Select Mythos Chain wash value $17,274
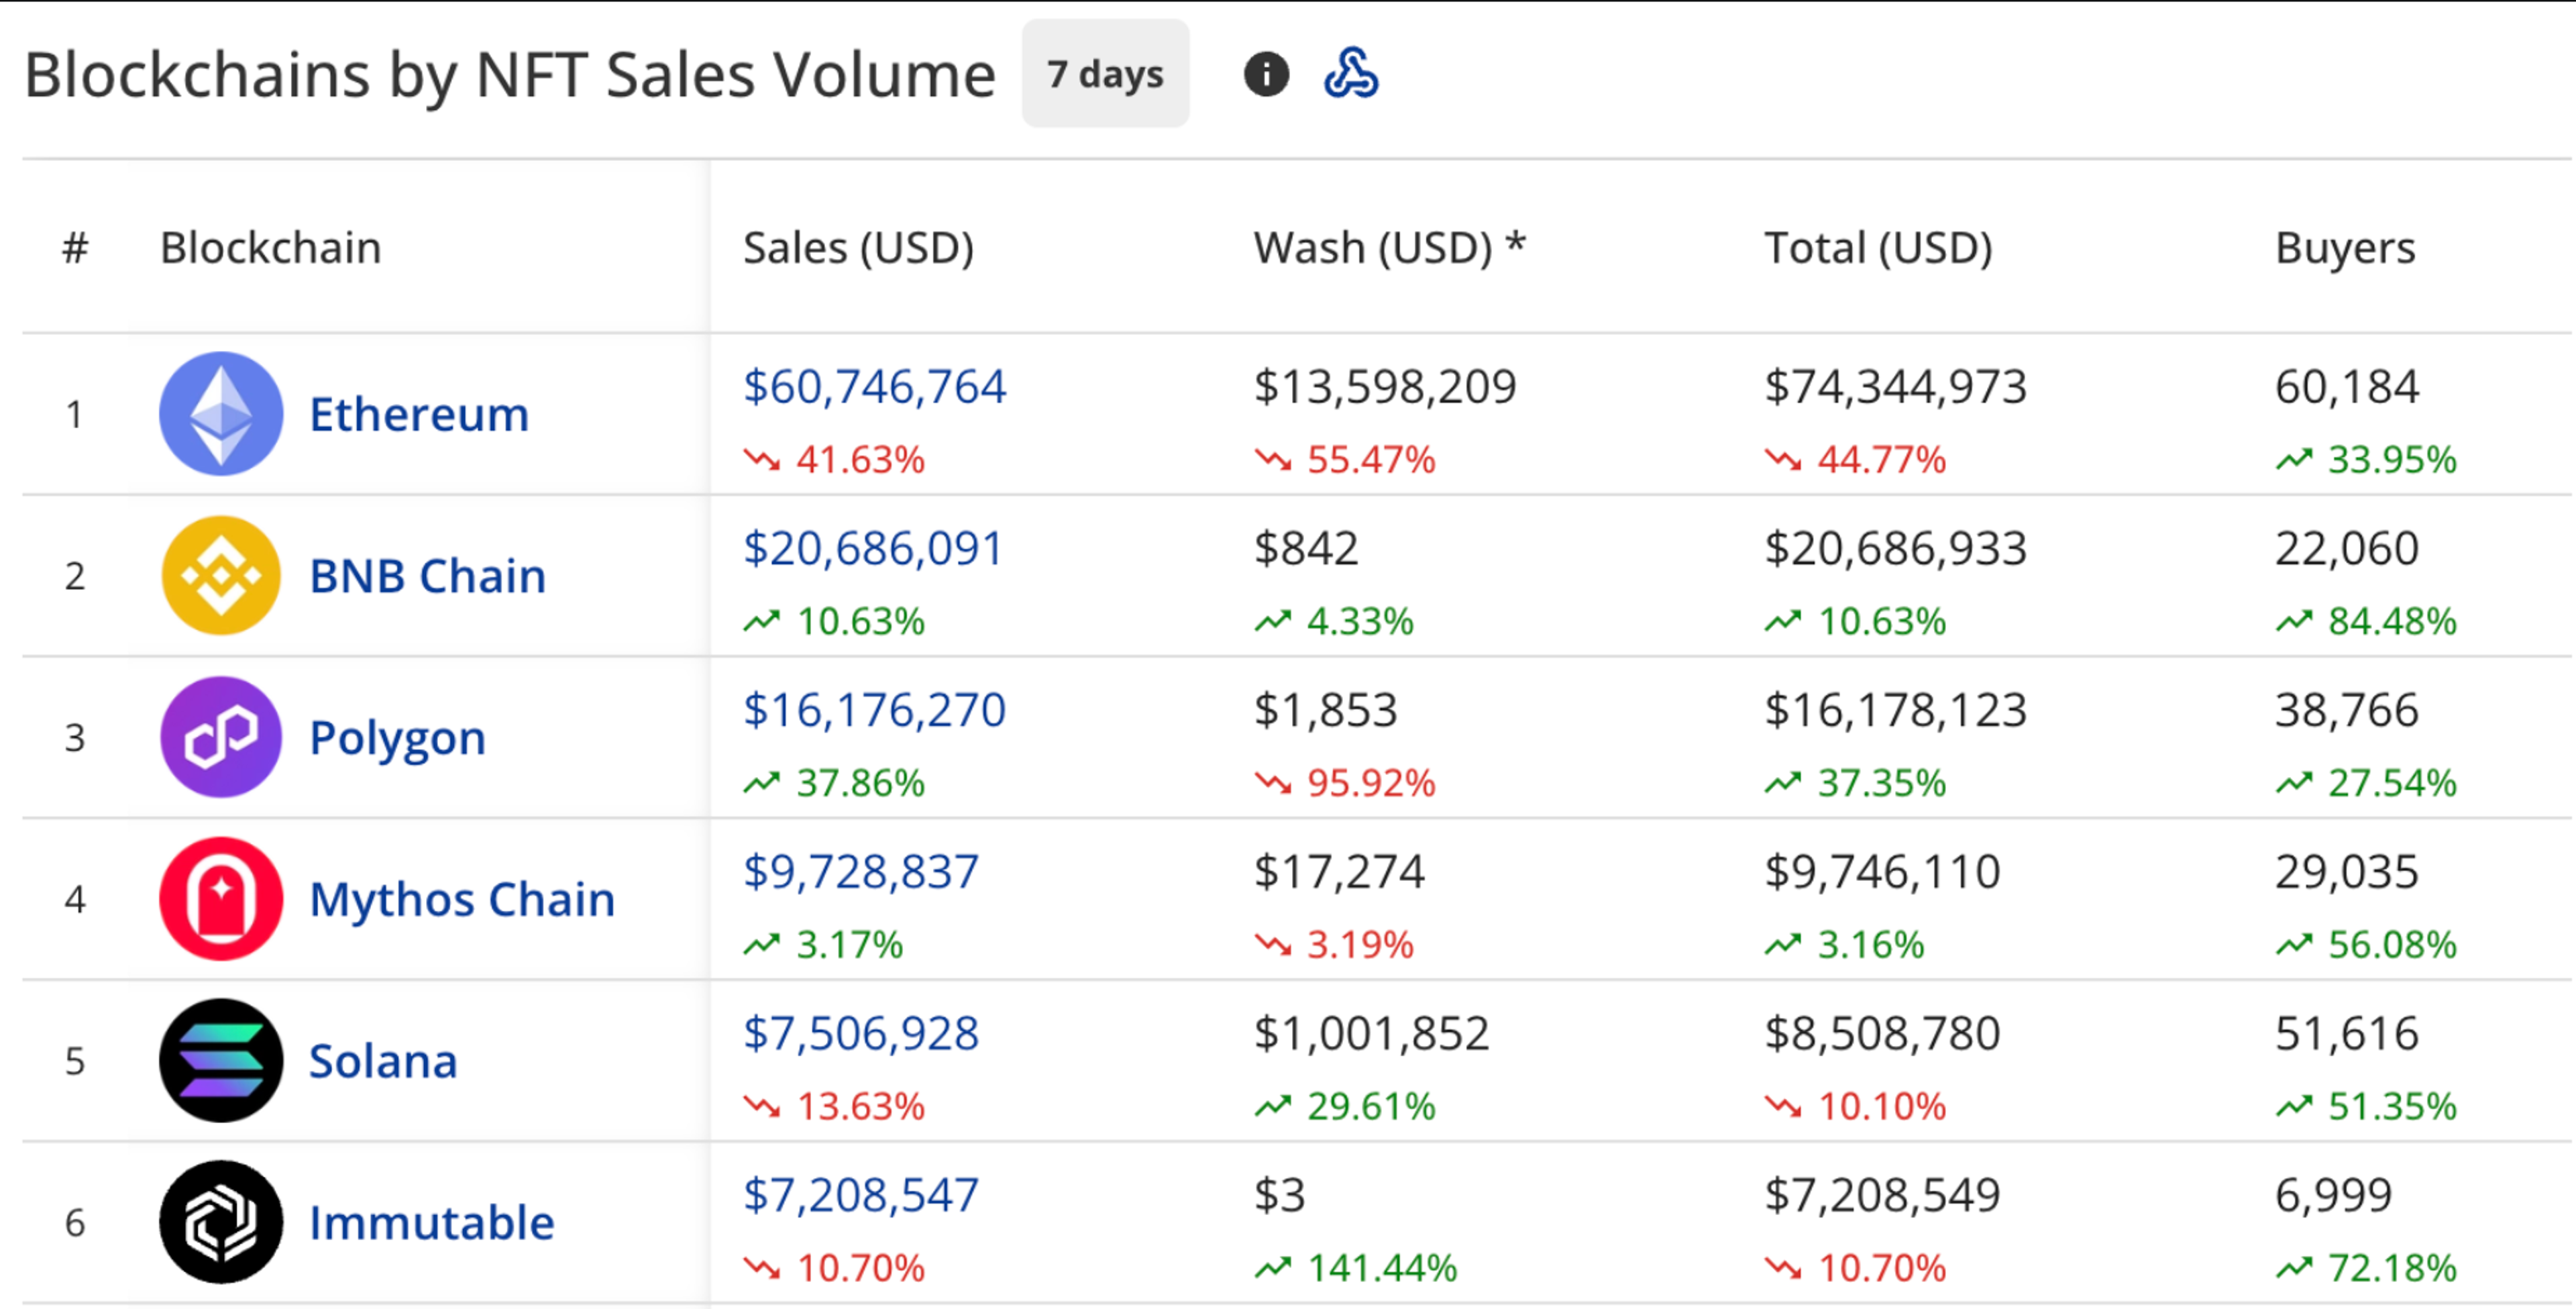The height and width of the screenshot is (1309, 2576). 1339,872
